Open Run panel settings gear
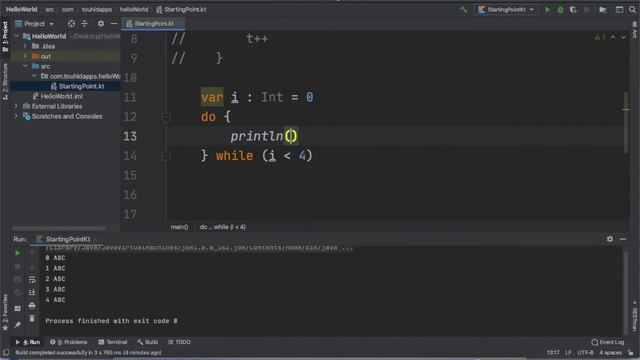The height and width of the screenshot is (360, 640). (610, 239)
